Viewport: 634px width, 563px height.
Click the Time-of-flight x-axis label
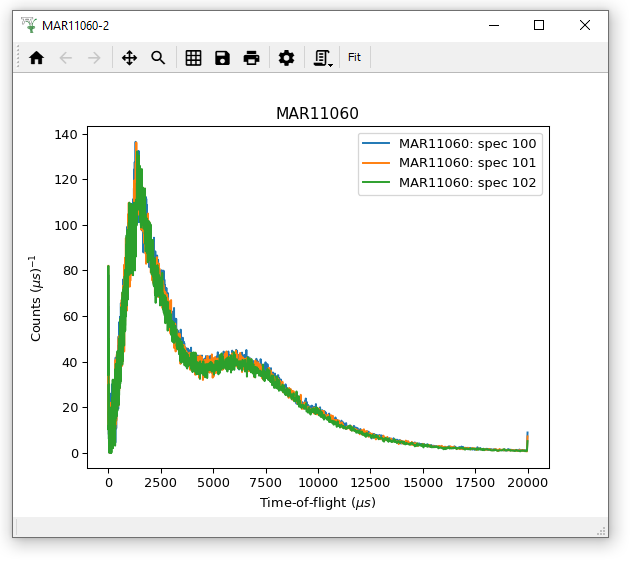(317, 502)
